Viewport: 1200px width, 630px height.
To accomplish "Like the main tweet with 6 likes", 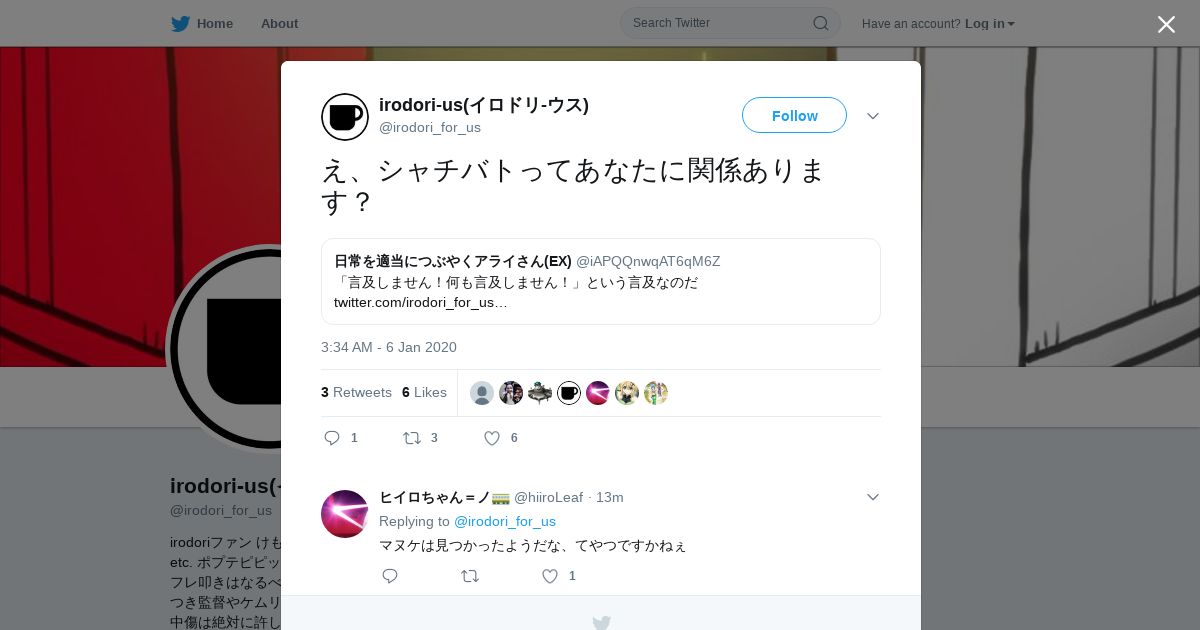I will [x=492, y=438].
